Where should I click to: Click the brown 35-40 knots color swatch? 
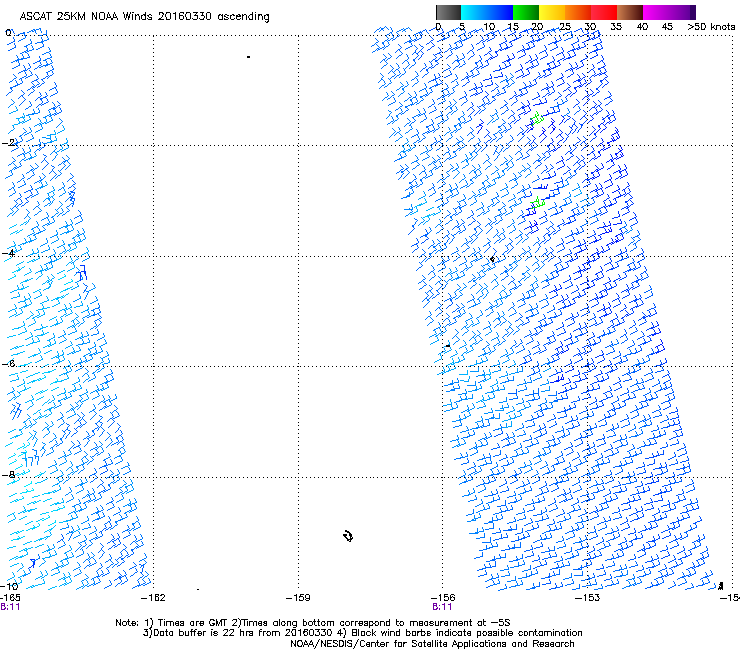pyautogui.click(x=630, y=12)
